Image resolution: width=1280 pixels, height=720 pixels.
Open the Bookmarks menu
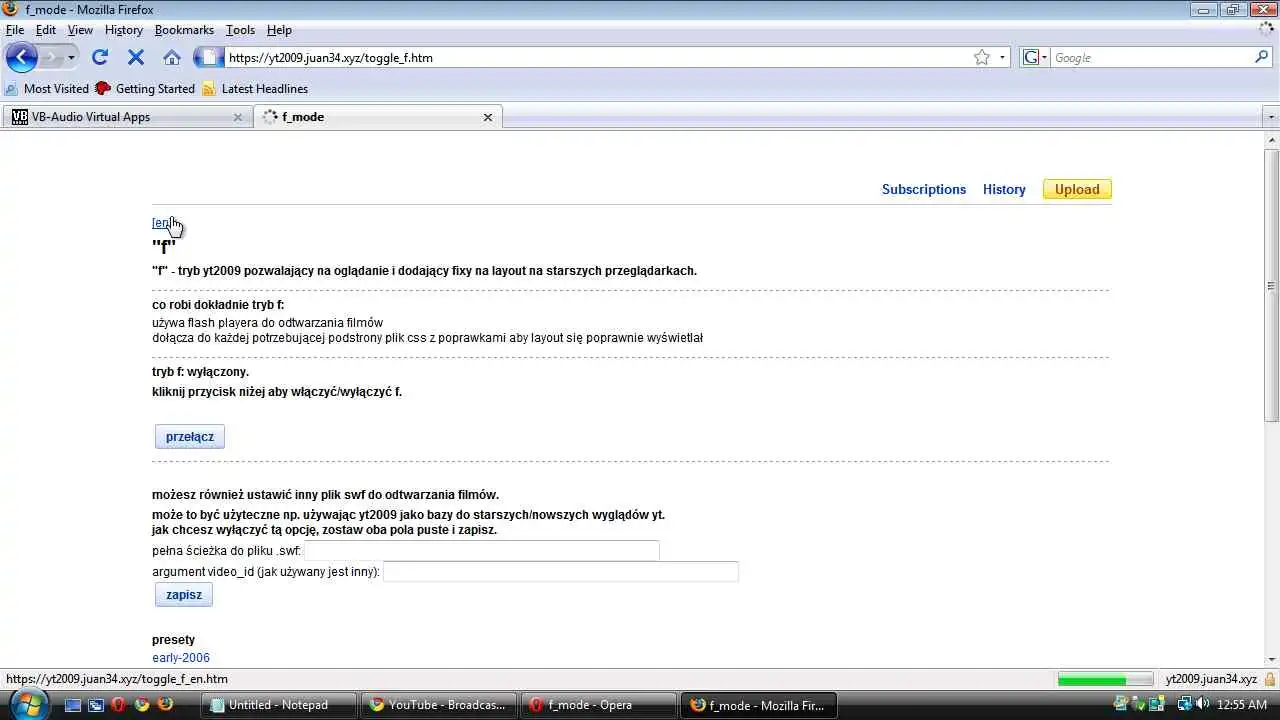(x=184, y=30)
